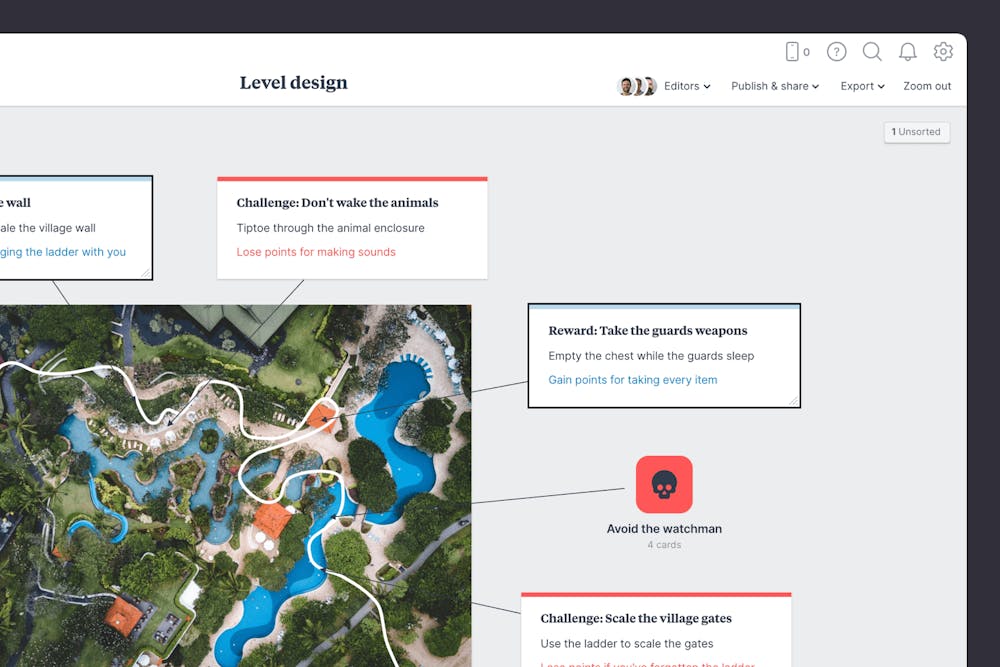
Task: Click the skull icon above Avoid the watchman
Action: [x=664, y=483]
